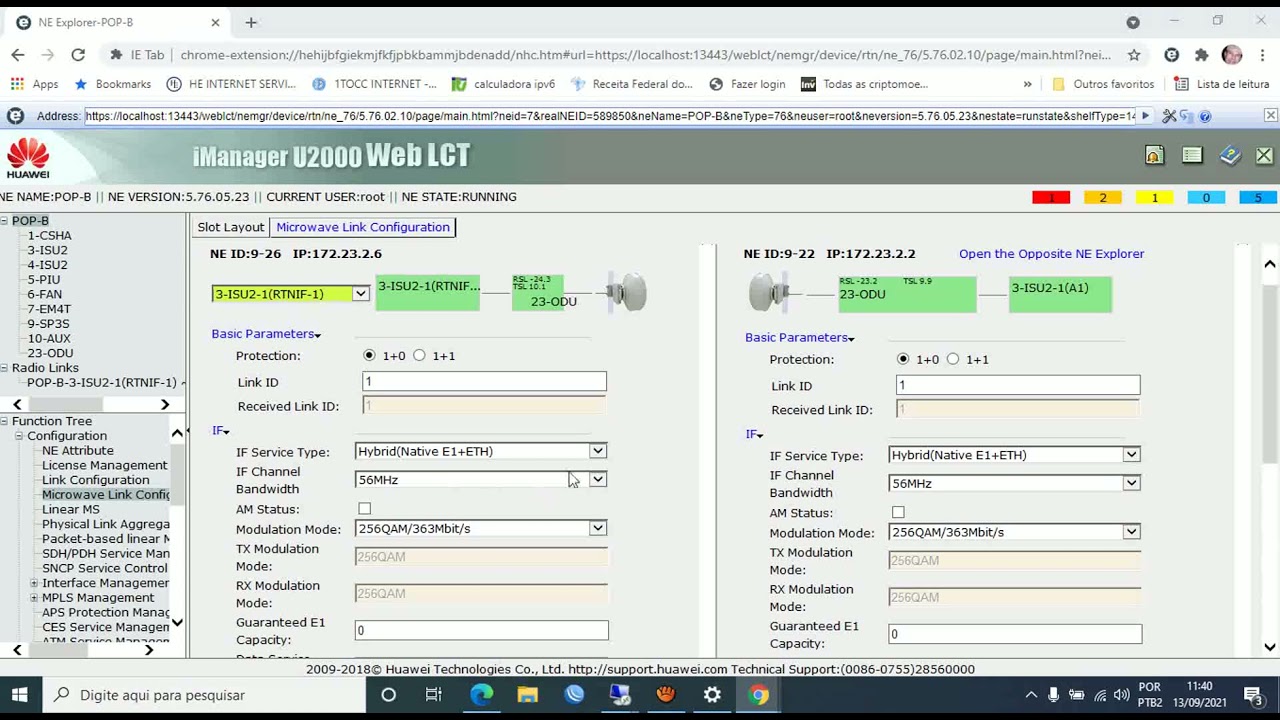Viewport: 1280px width, 720px height.
Task: Open the Chrome extensions puzzle icon
Action: click(1201, 55)
